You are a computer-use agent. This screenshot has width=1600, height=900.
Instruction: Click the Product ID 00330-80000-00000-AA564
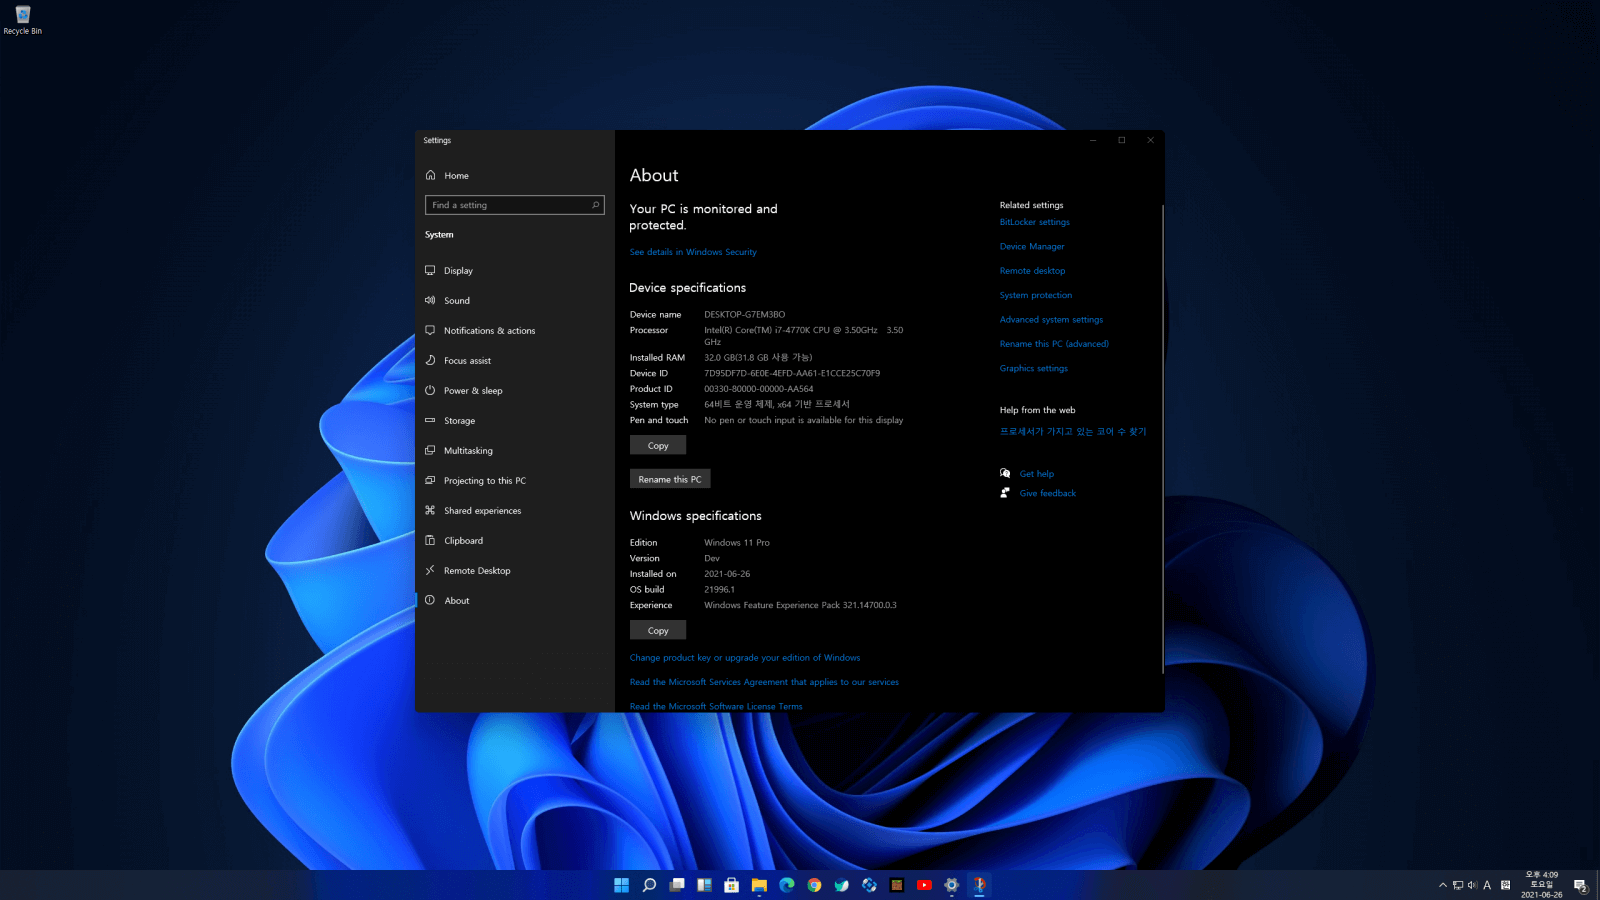759,389
